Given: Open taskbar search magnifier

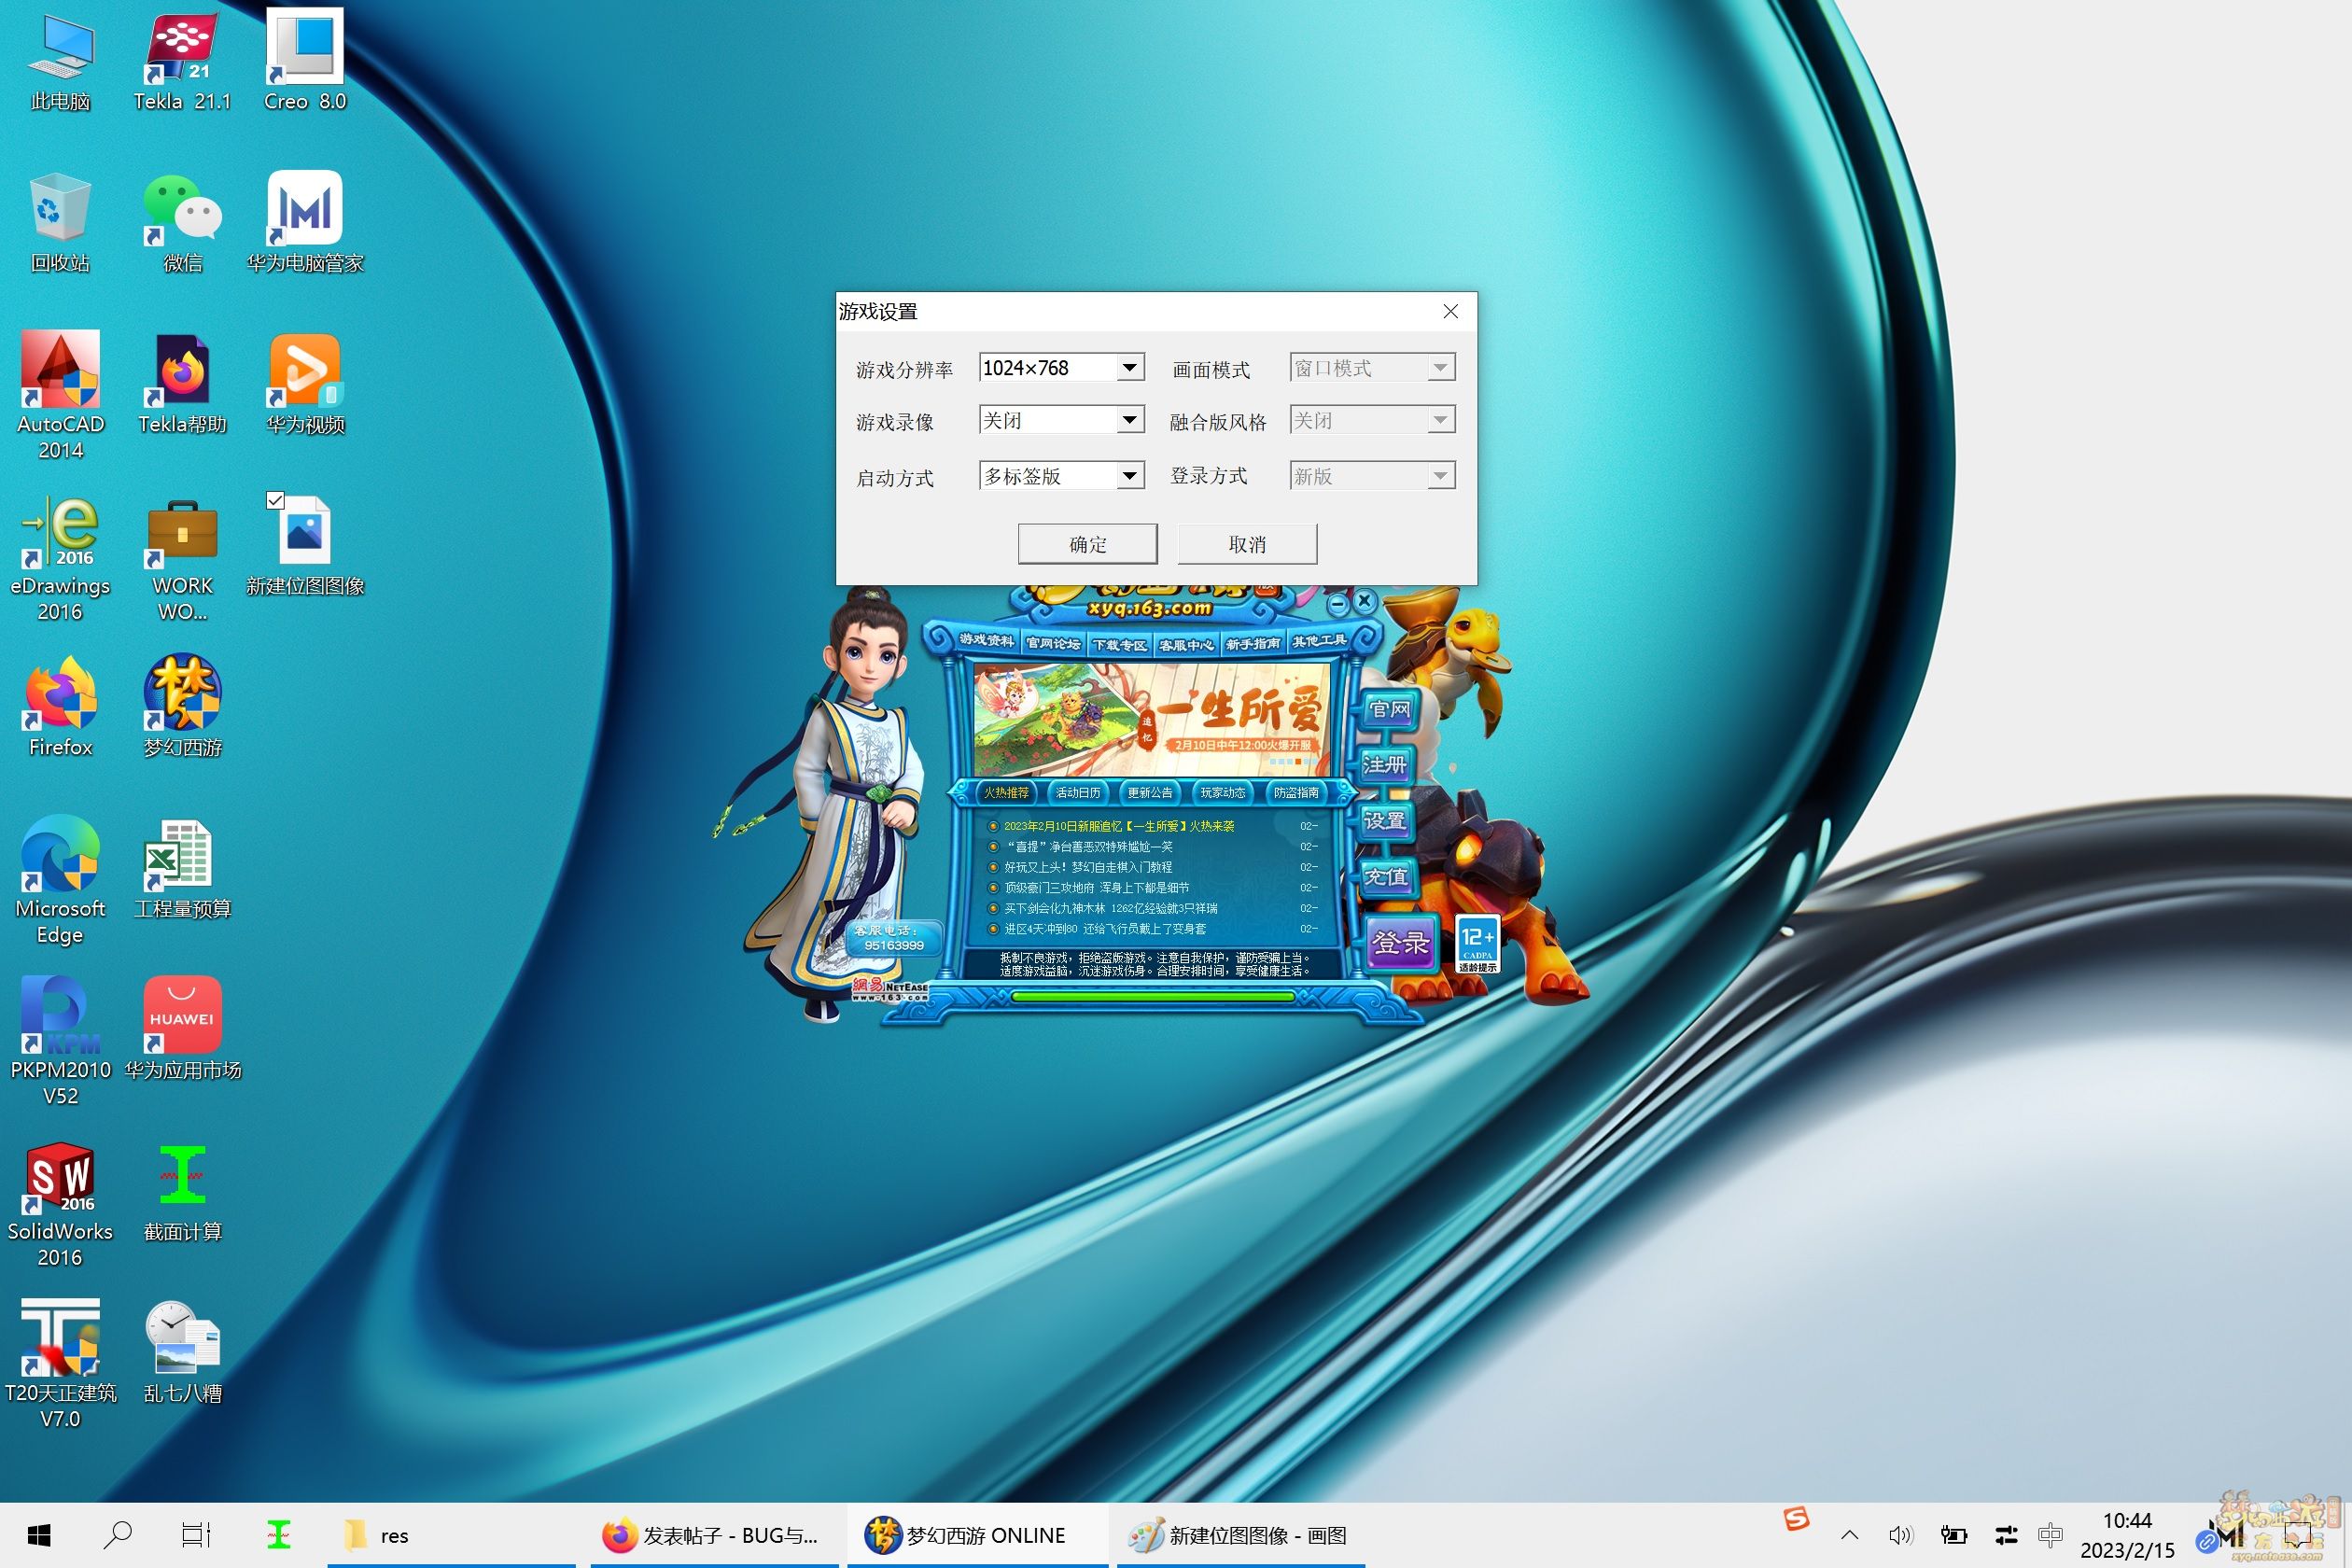Looking at the screenshot, I should (118, 1535).
